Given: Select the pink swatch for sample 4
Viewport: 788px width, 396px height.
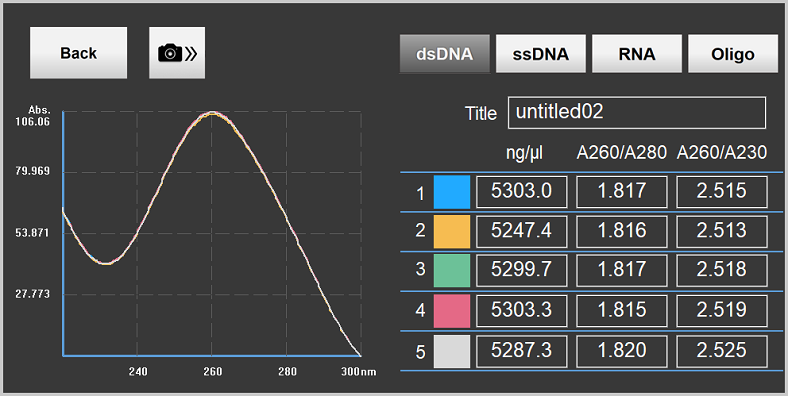Looking at the screenshot, I should pyautogui.click(x=452, y=311).
